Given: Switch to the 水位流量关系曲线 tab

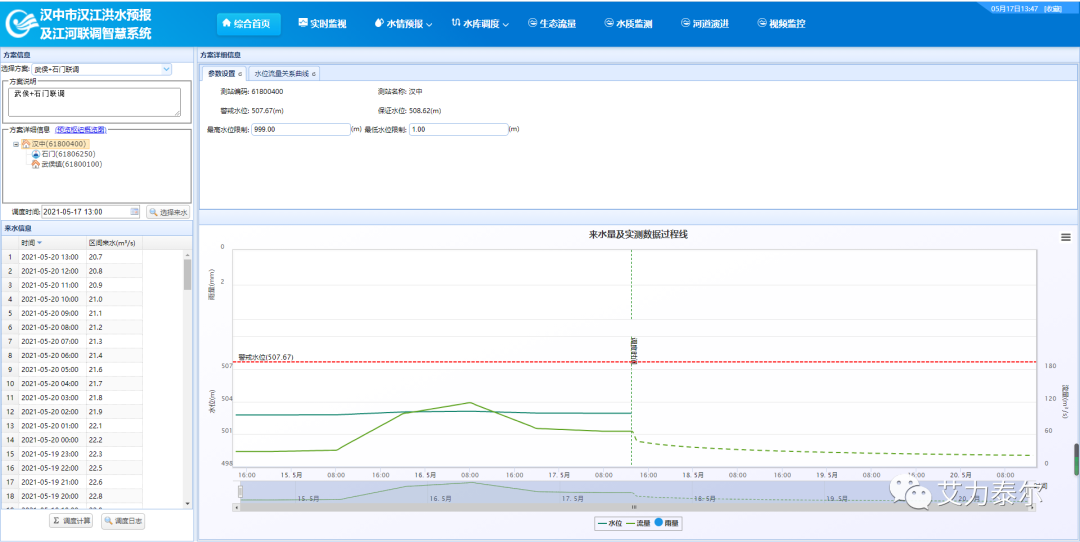Looking at the screenshot, I should pyautogui.click(x=283, y=73).
